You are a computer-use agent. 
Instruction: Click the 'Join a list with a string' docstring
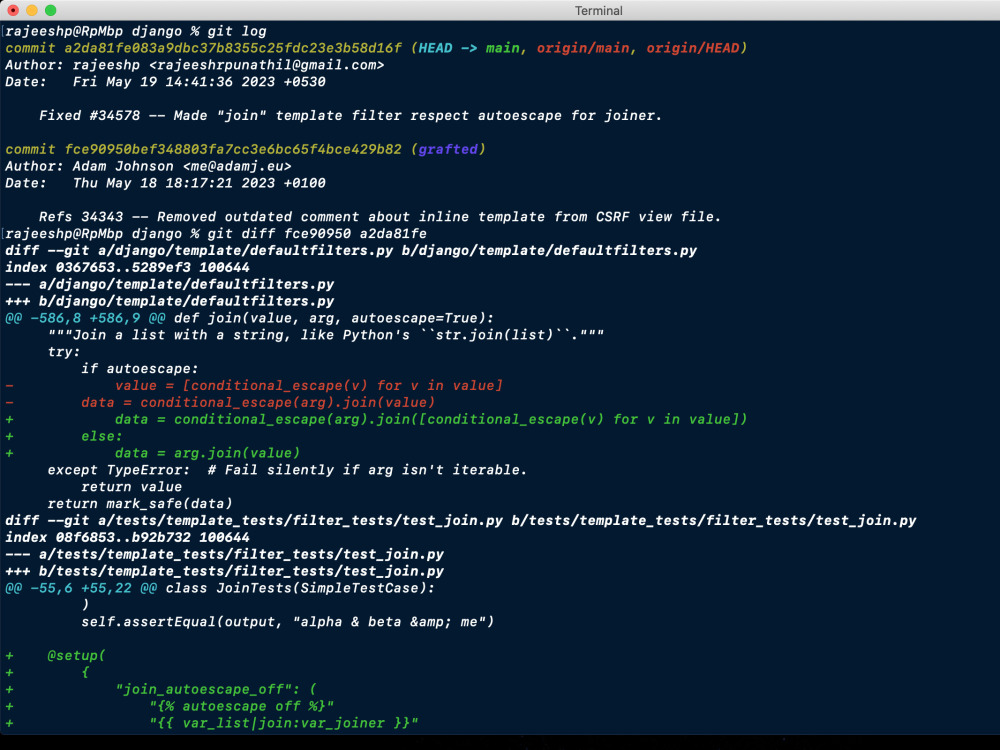326,335
